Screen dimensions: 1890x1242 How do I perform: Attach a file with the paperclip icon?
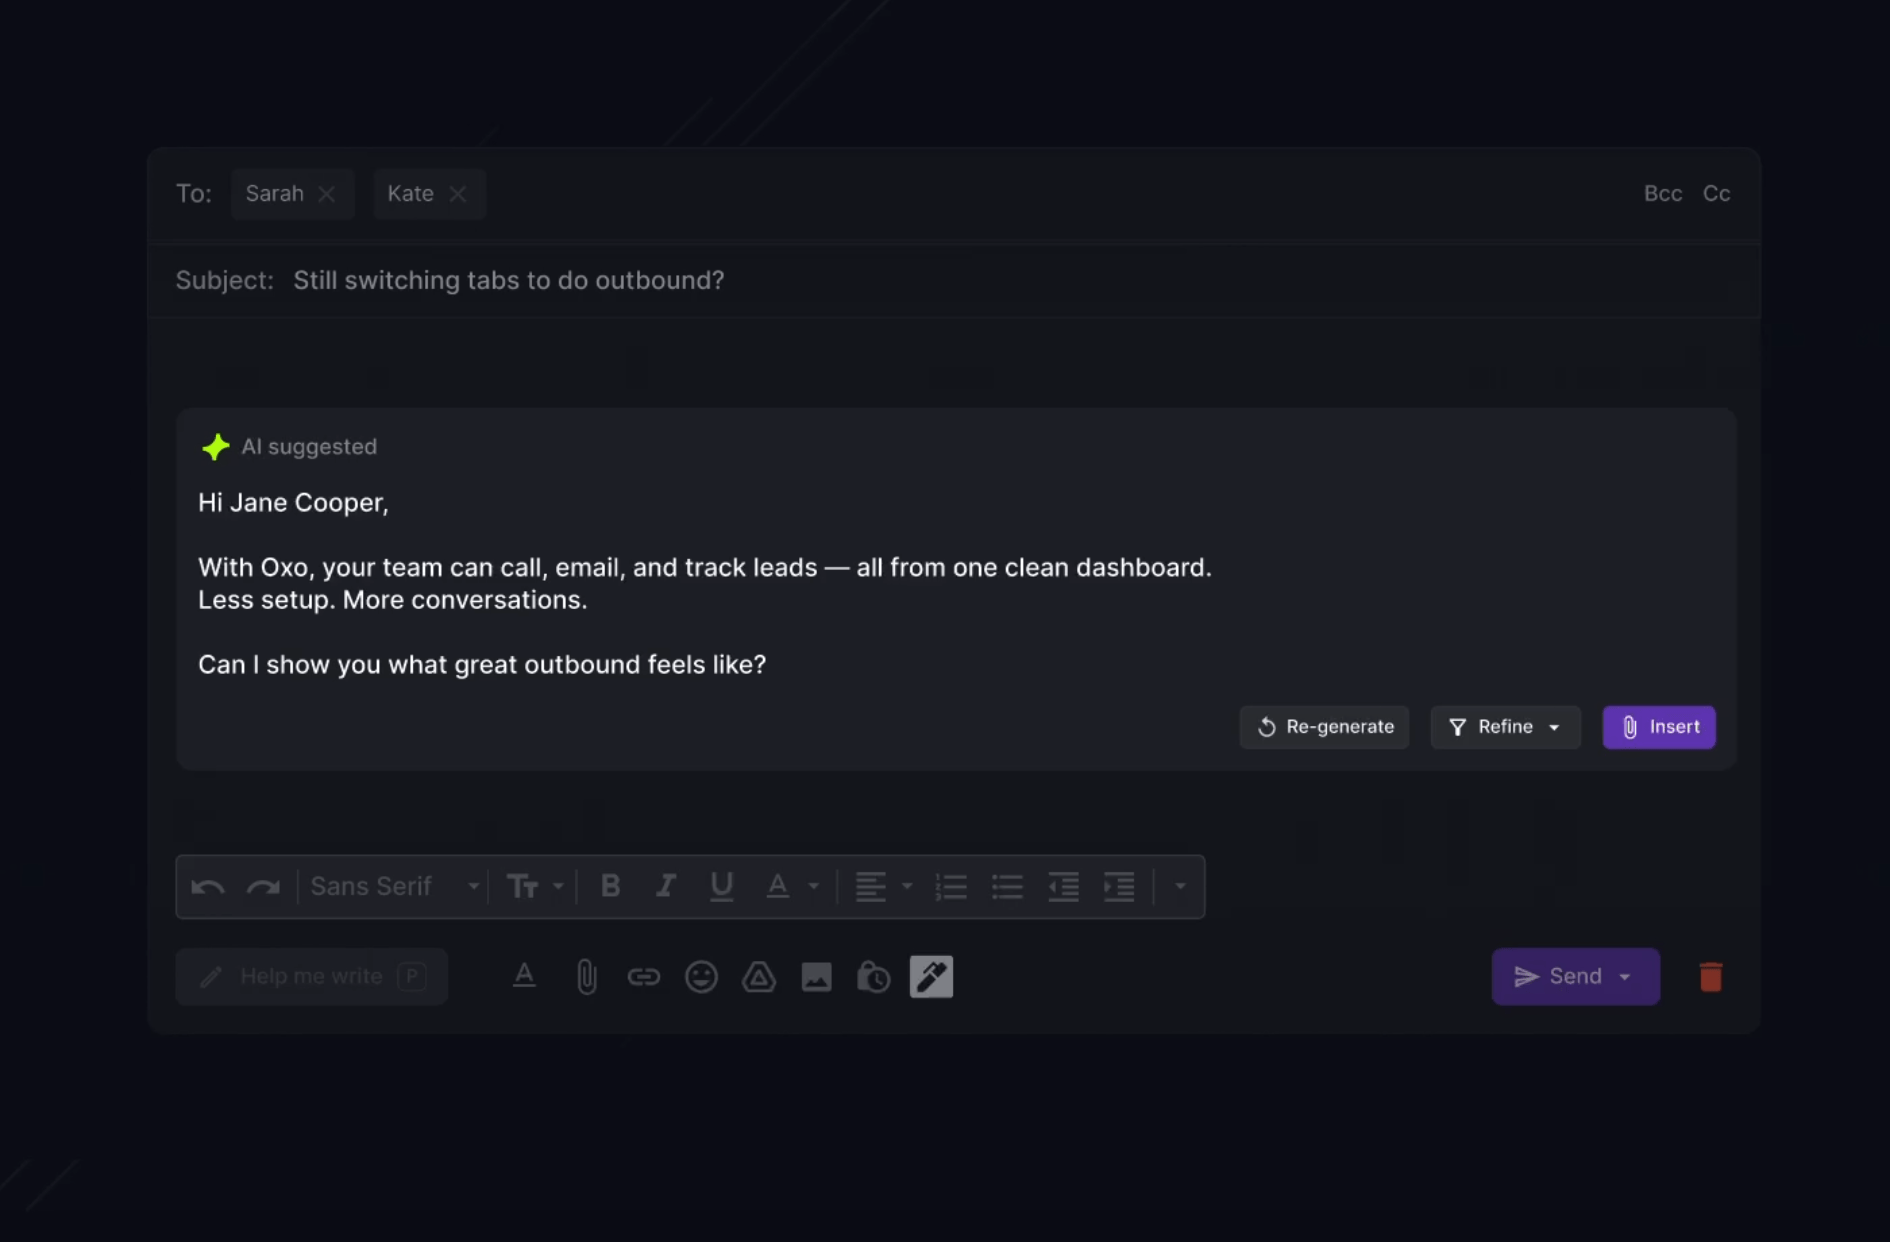(586, 977)
